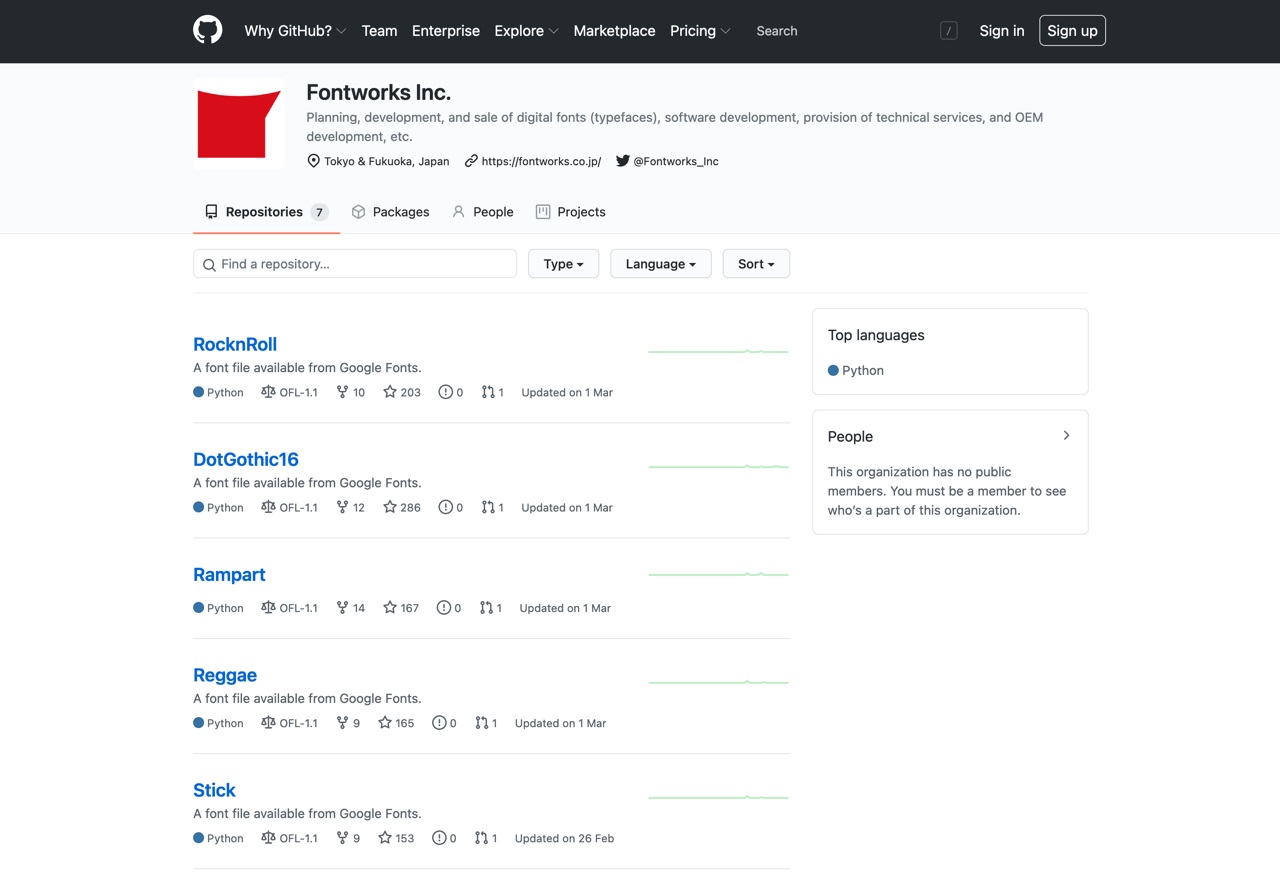
Task: Switch to the Packages tab
Action: 390,212
